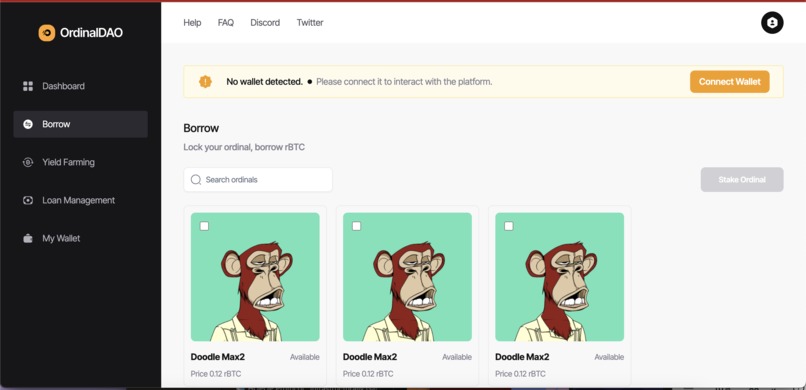Viewport: 806px width, 390px height.
Task: Select Borrow in the sidebar
Action: 80,124
